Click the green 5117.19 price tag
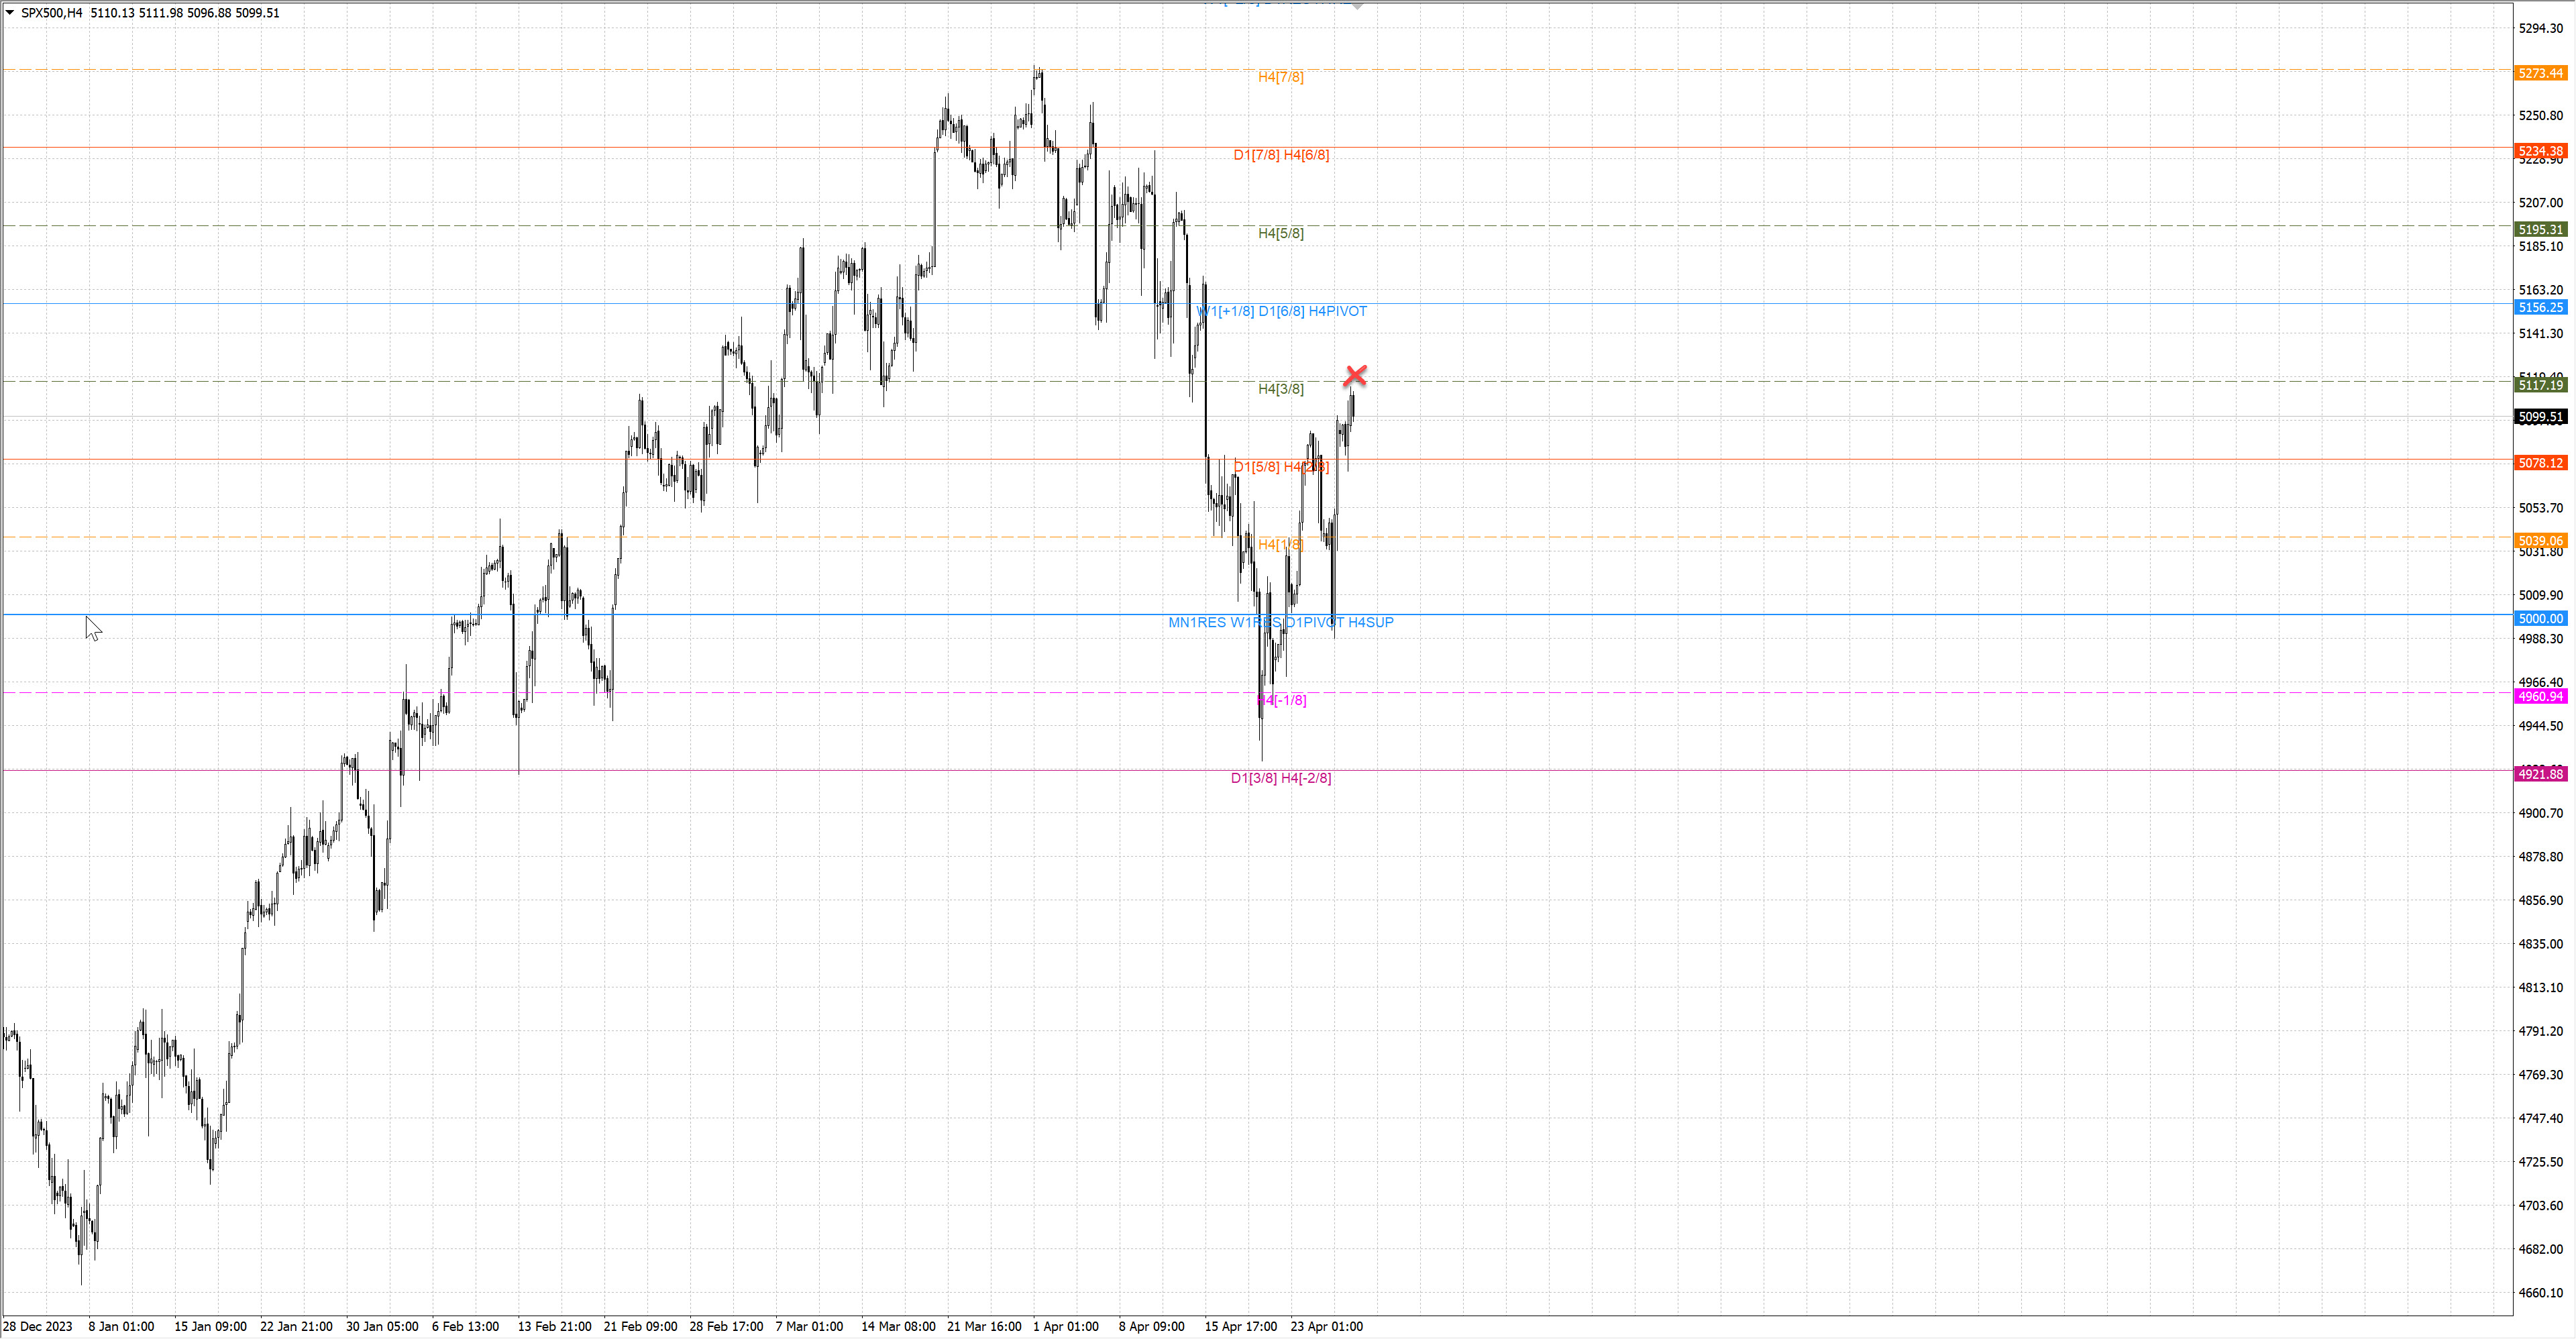This screenshot has height=1339, width=2576. pos(2540,385)
